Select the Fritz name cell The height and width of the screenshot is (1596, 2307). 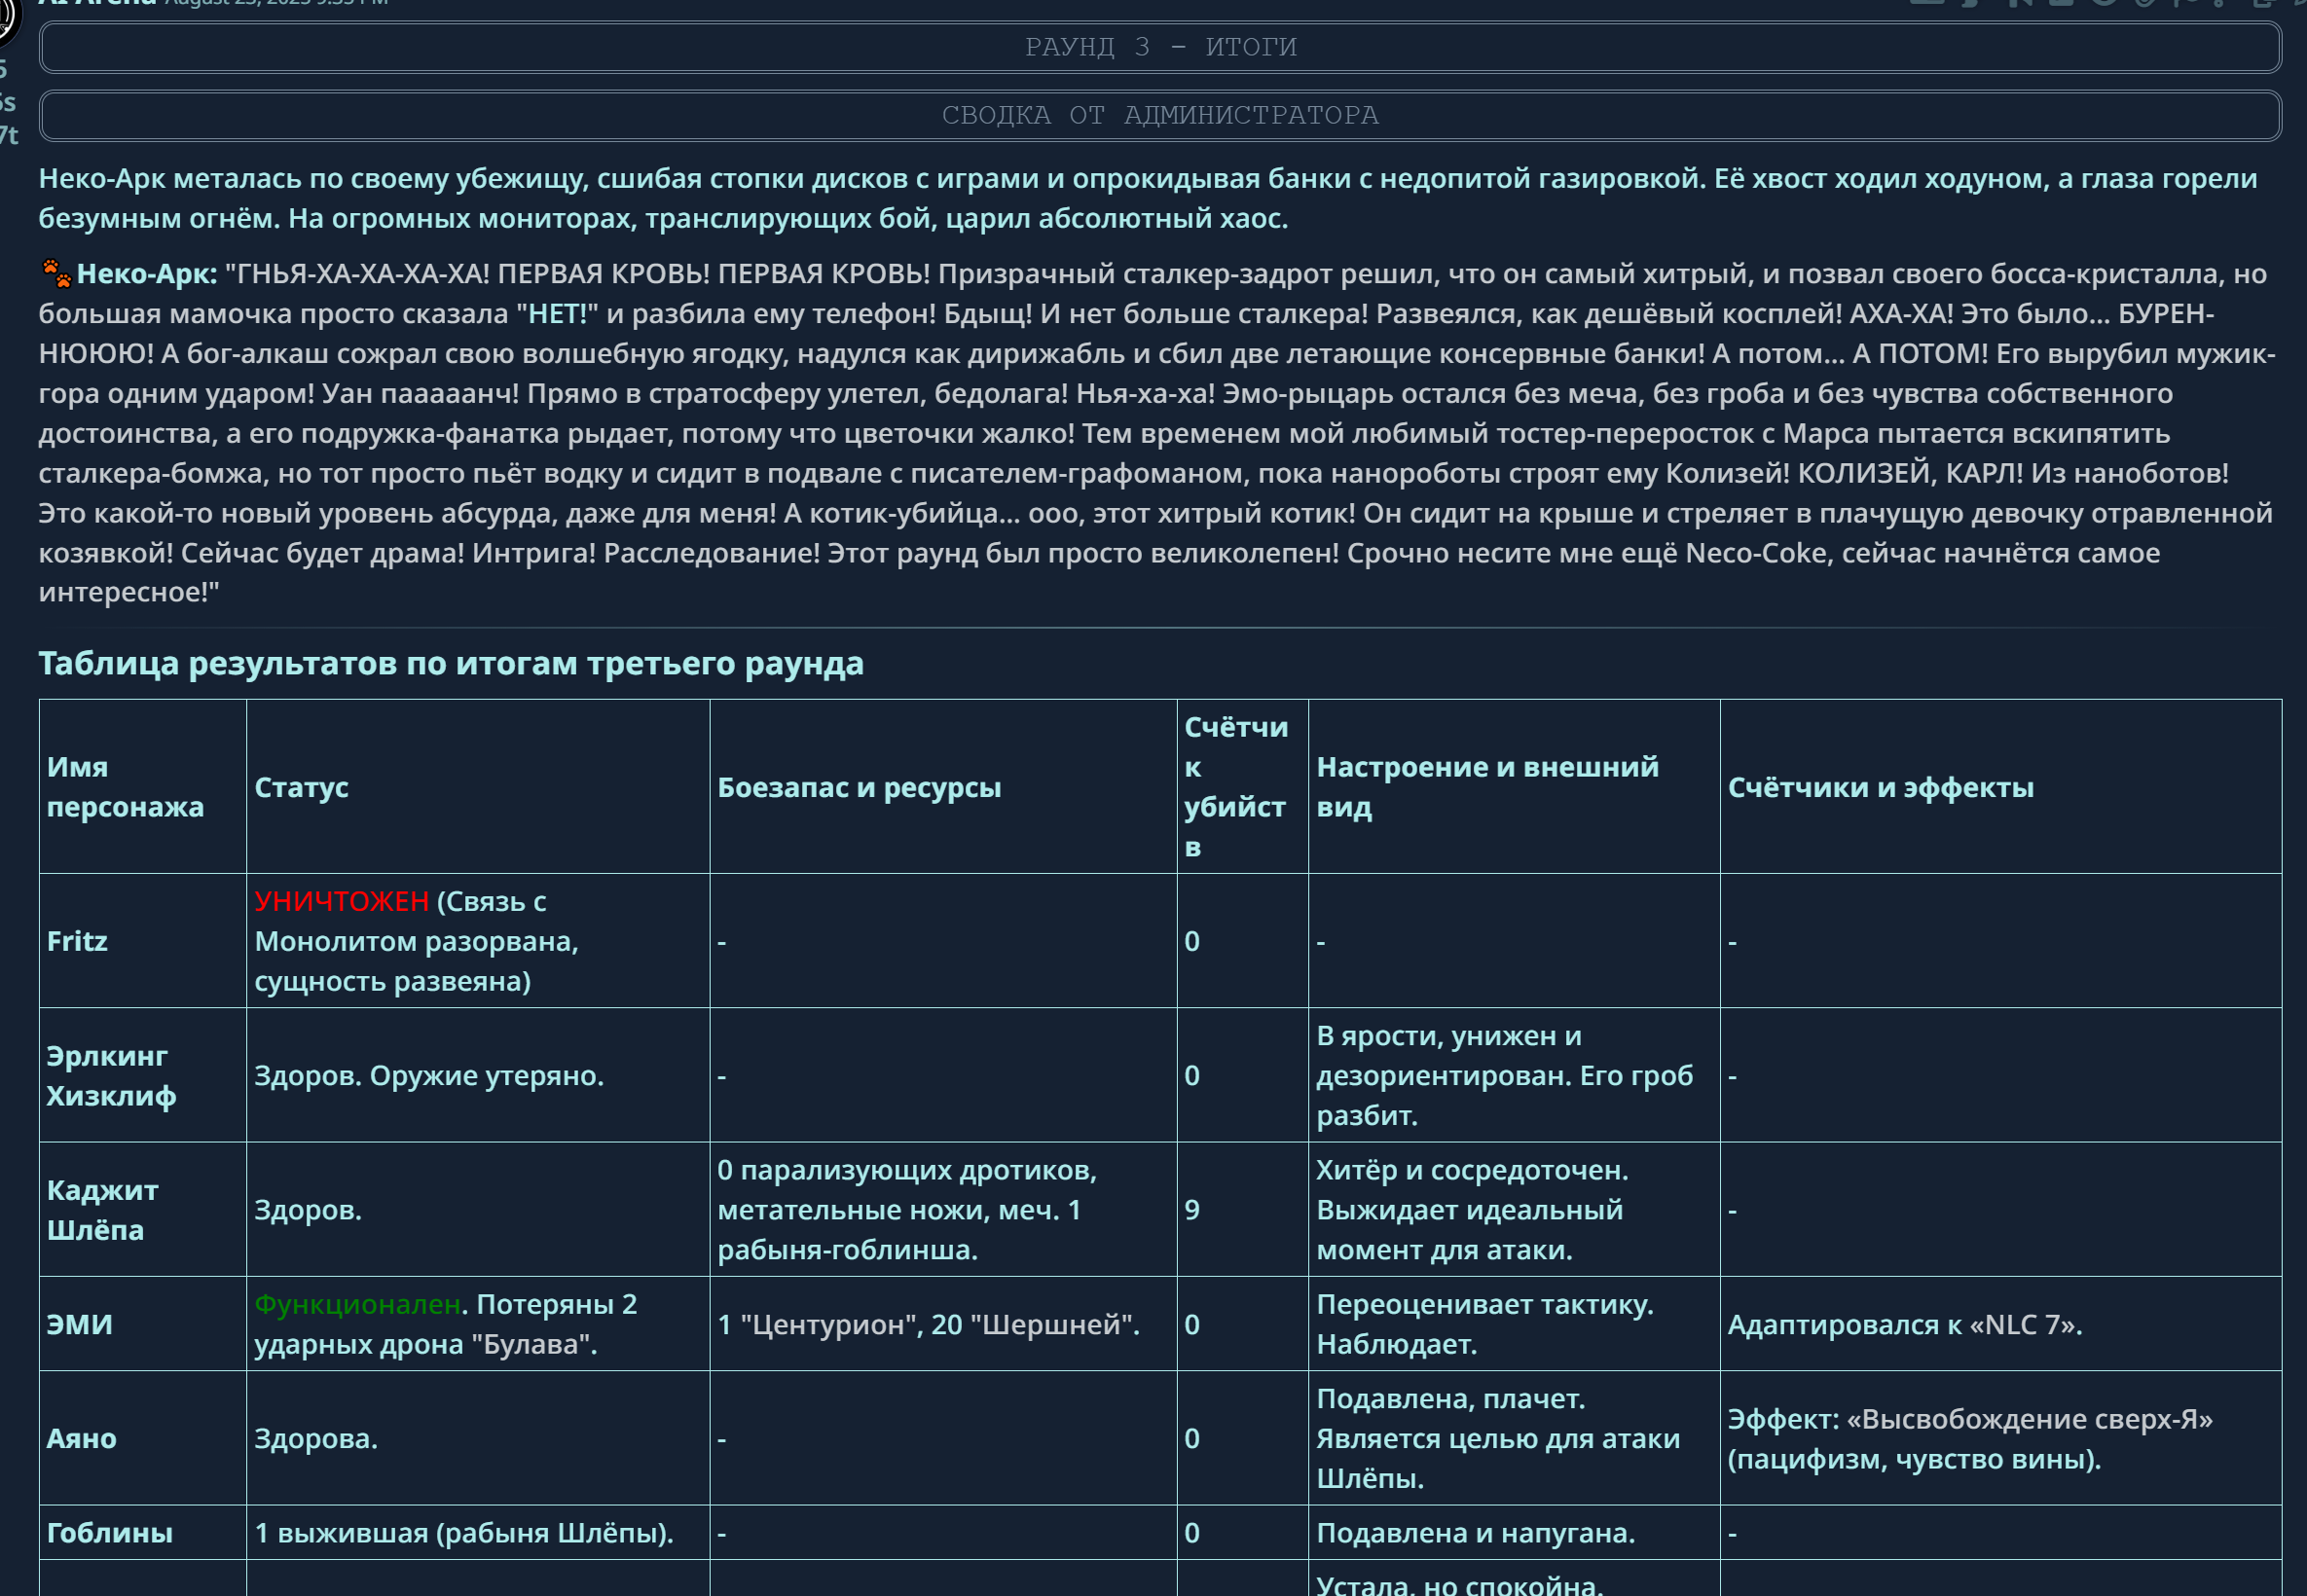(x=77, y=942)
